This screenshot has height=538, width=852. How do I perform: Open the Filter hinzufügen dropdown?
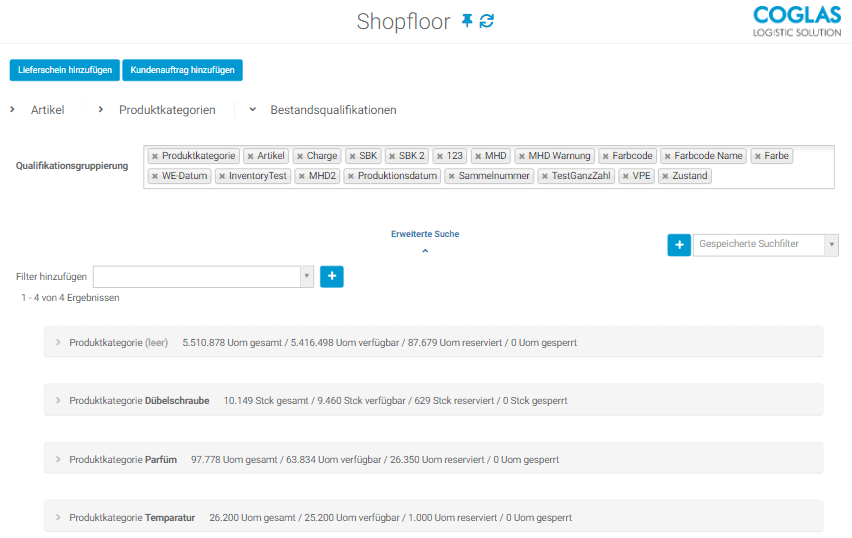(306, 277)
